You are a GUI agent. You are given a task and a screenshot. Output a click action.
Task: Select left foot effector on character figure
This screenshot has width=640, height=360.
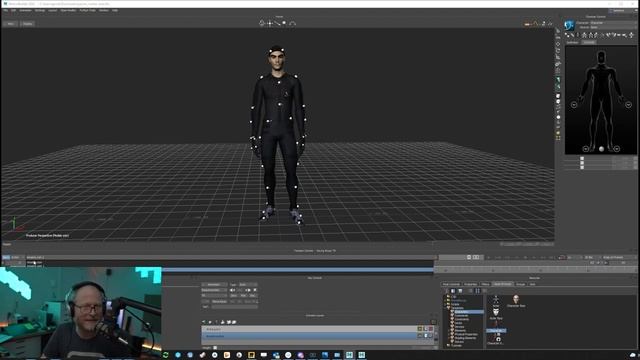[617, 149]
